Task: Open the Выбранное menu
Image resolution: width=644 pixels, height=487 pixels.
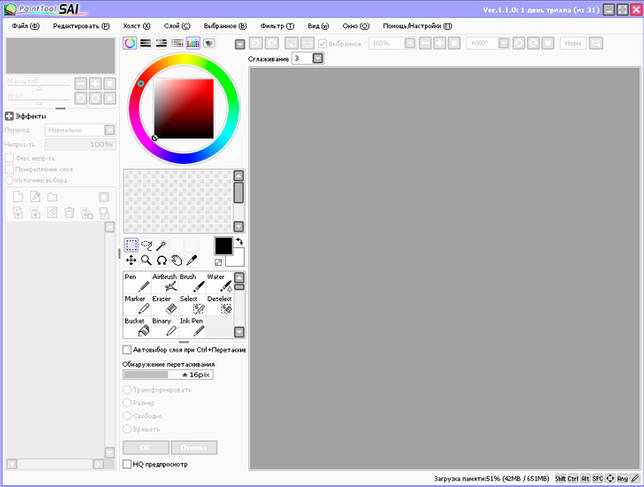Action: pos(225,26)
